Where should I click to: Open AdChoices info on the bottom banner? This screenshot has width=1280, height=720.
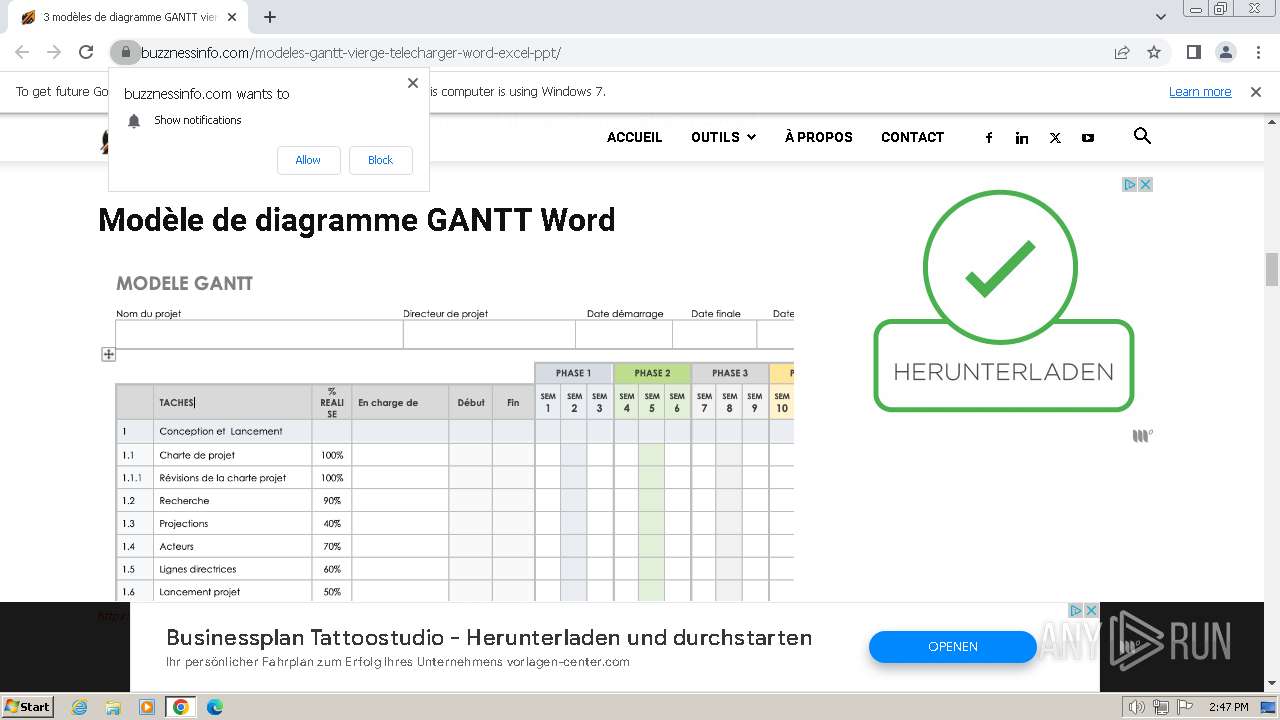click(1076, 610)
